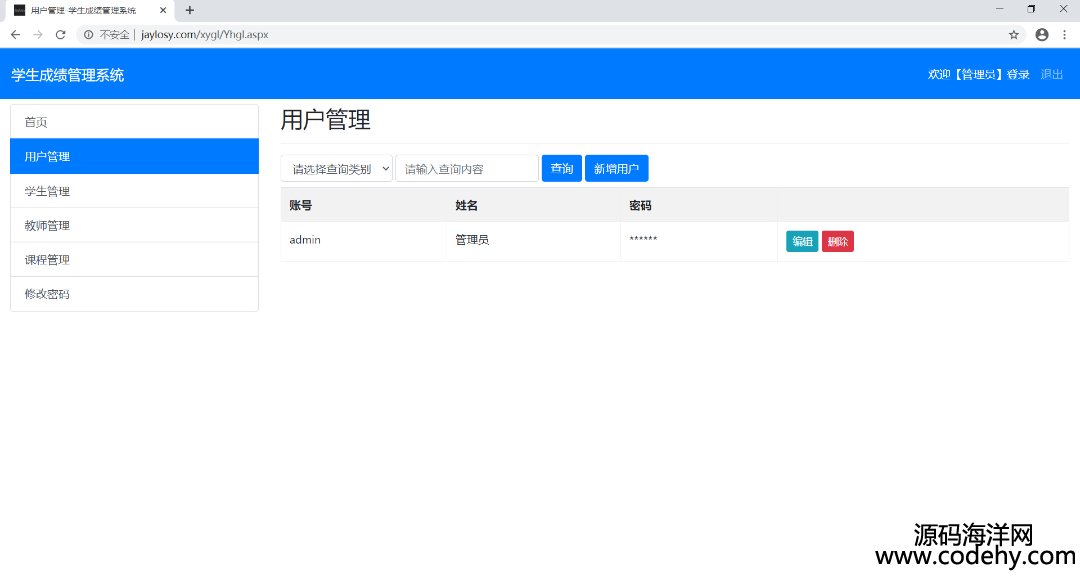Open 课程管理 from the sidebar
1080x576 pixels.
pos(134,260)
